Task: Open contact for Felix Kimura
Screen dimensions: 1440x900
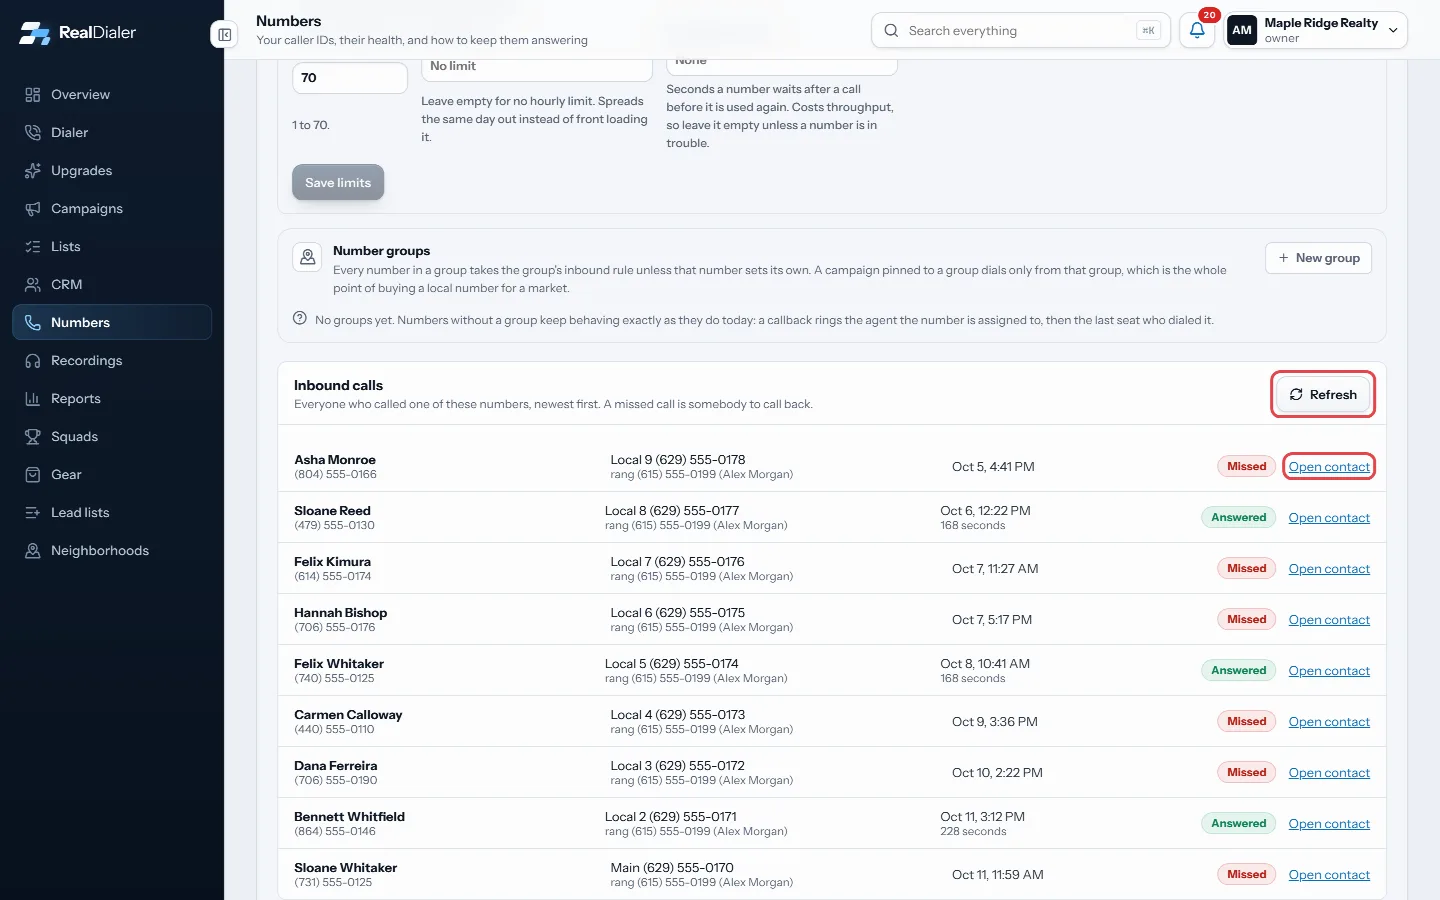Action: click(x=1329, y=569)
